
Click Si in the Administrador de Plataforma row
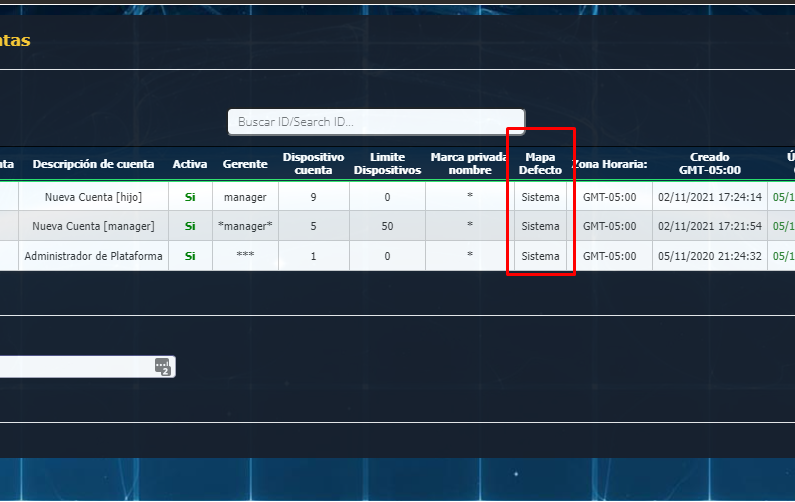pyautogui.click(x=190, y=256)
